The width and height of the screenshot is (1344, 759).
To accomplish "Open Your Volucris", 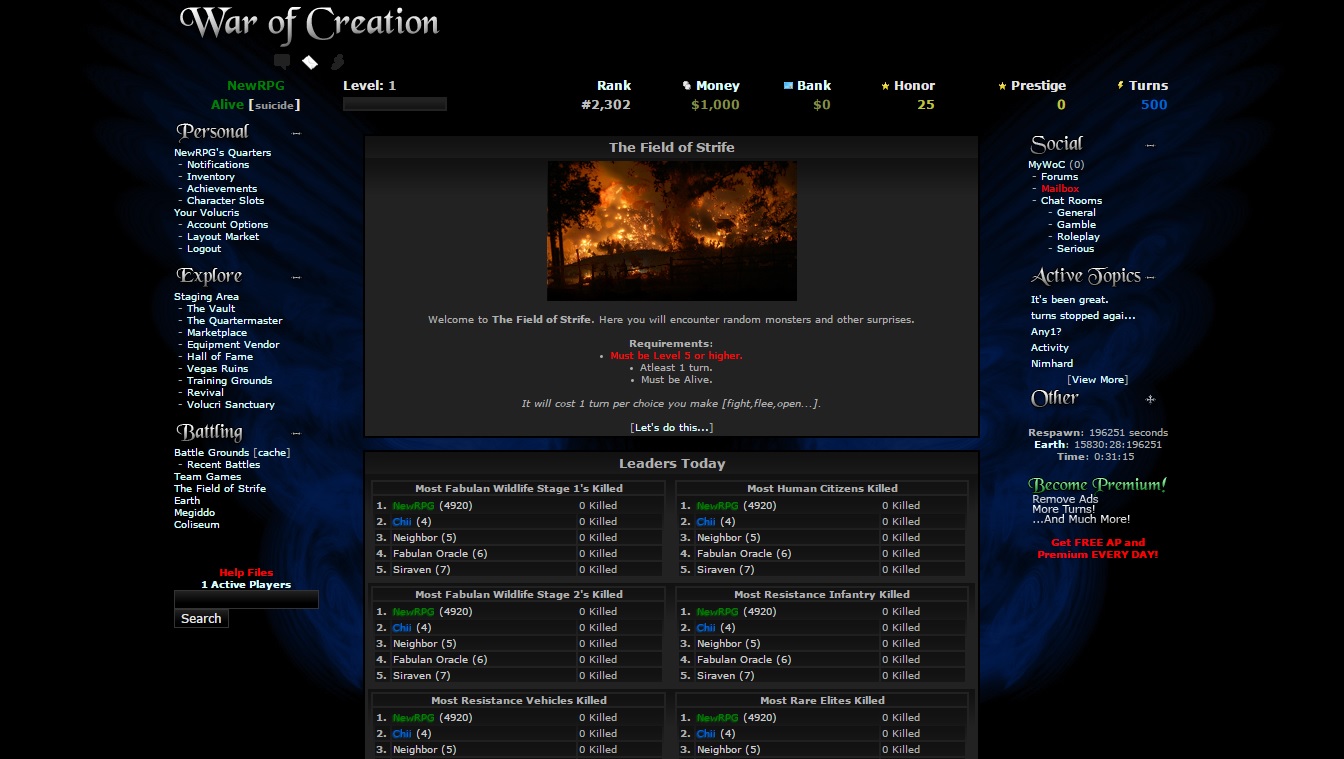I will click(207, 213).
